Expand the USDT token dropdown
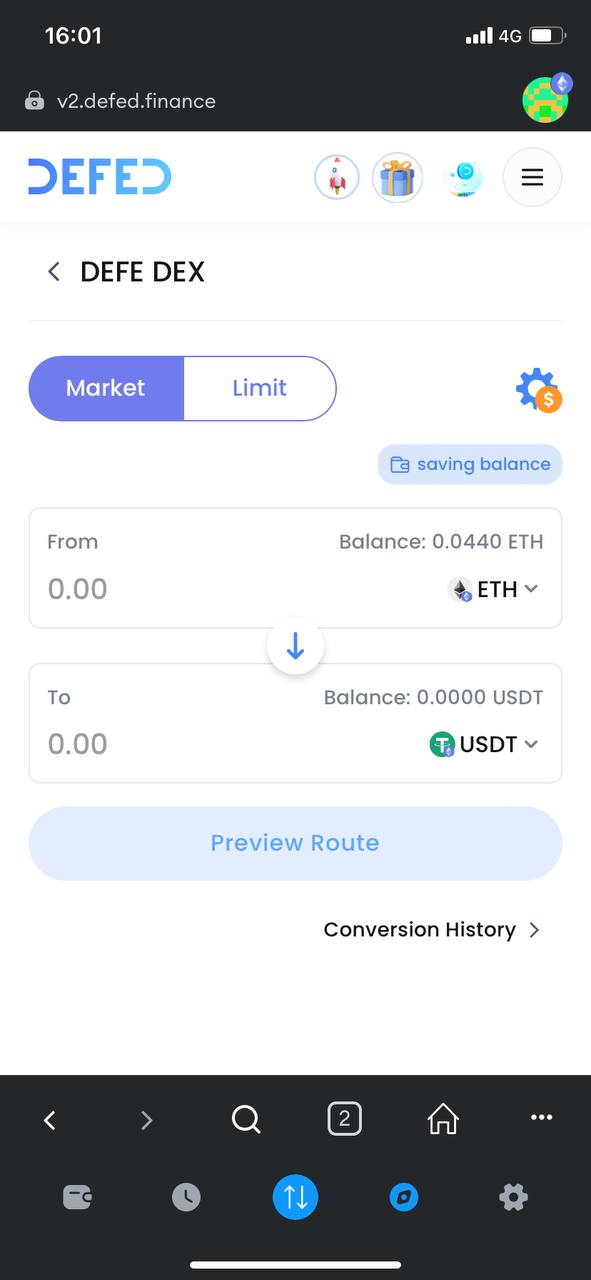The image size is (591, 1280). (484, 744)
